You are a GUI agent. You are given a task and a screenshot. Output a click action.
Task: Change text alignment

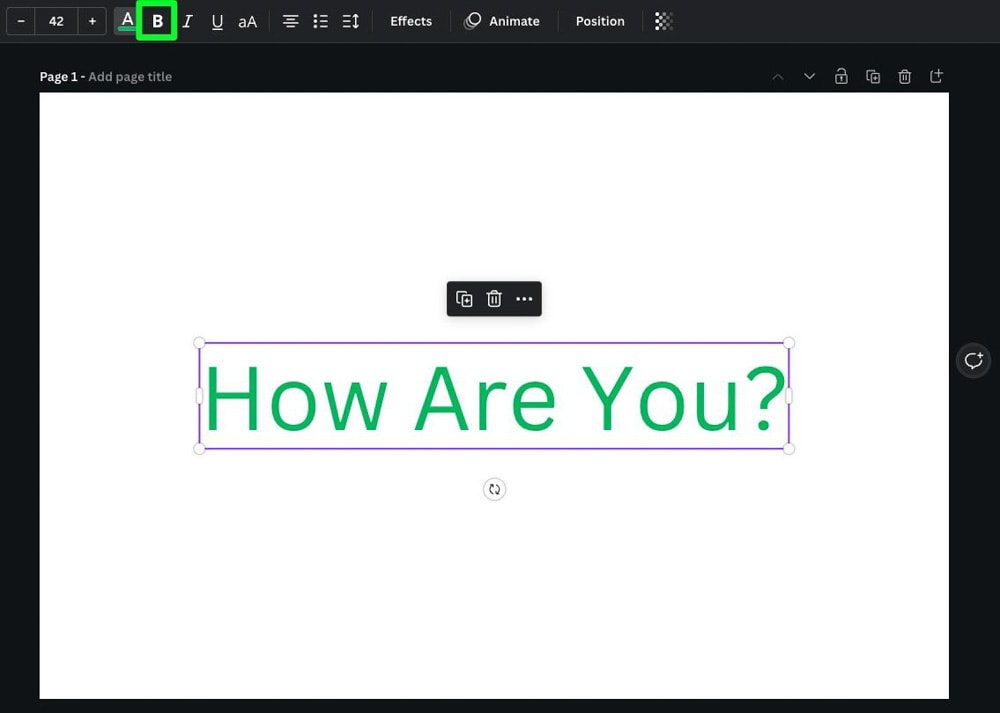pyautogui.click(x=290, y=21)
